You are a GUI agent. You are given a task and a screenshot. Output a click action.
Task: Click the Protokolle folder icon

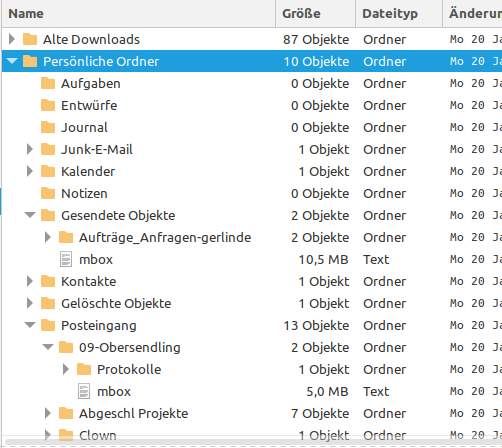(x=84, y=369)
